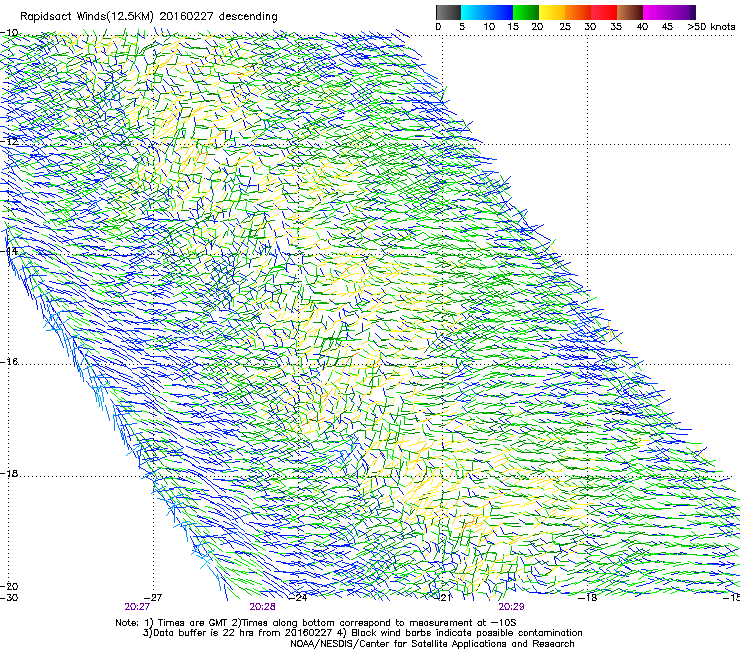Click the '20:27' time label
This screenshot has width=740, height=650.
pos(137,607)
